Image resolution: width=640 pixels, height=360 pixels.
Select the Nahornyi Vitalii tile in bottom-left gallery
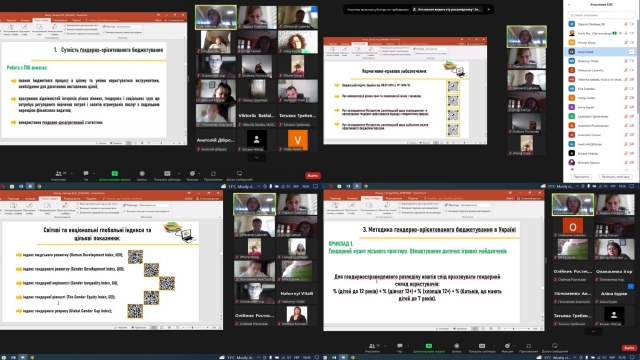[x=297, y=293]
